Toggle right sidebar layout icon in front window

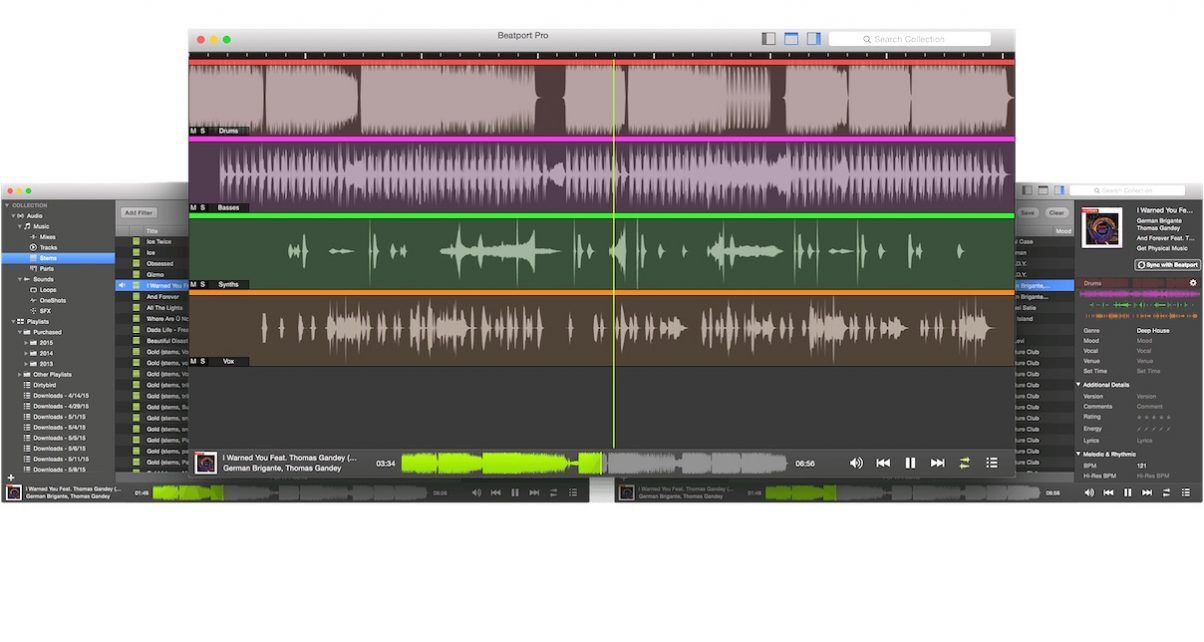pyautogui.click(x=814, y=39)
